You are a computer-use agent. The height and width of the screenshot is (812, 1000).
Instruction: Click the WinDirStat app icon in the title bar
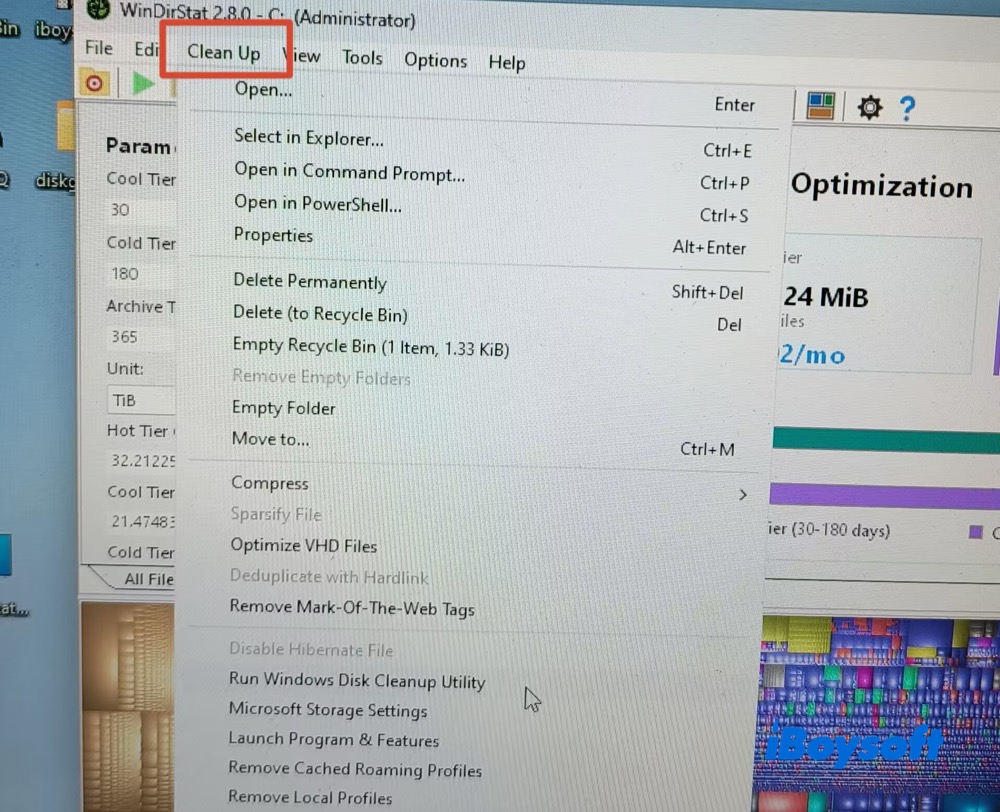[x=98, y=8]
